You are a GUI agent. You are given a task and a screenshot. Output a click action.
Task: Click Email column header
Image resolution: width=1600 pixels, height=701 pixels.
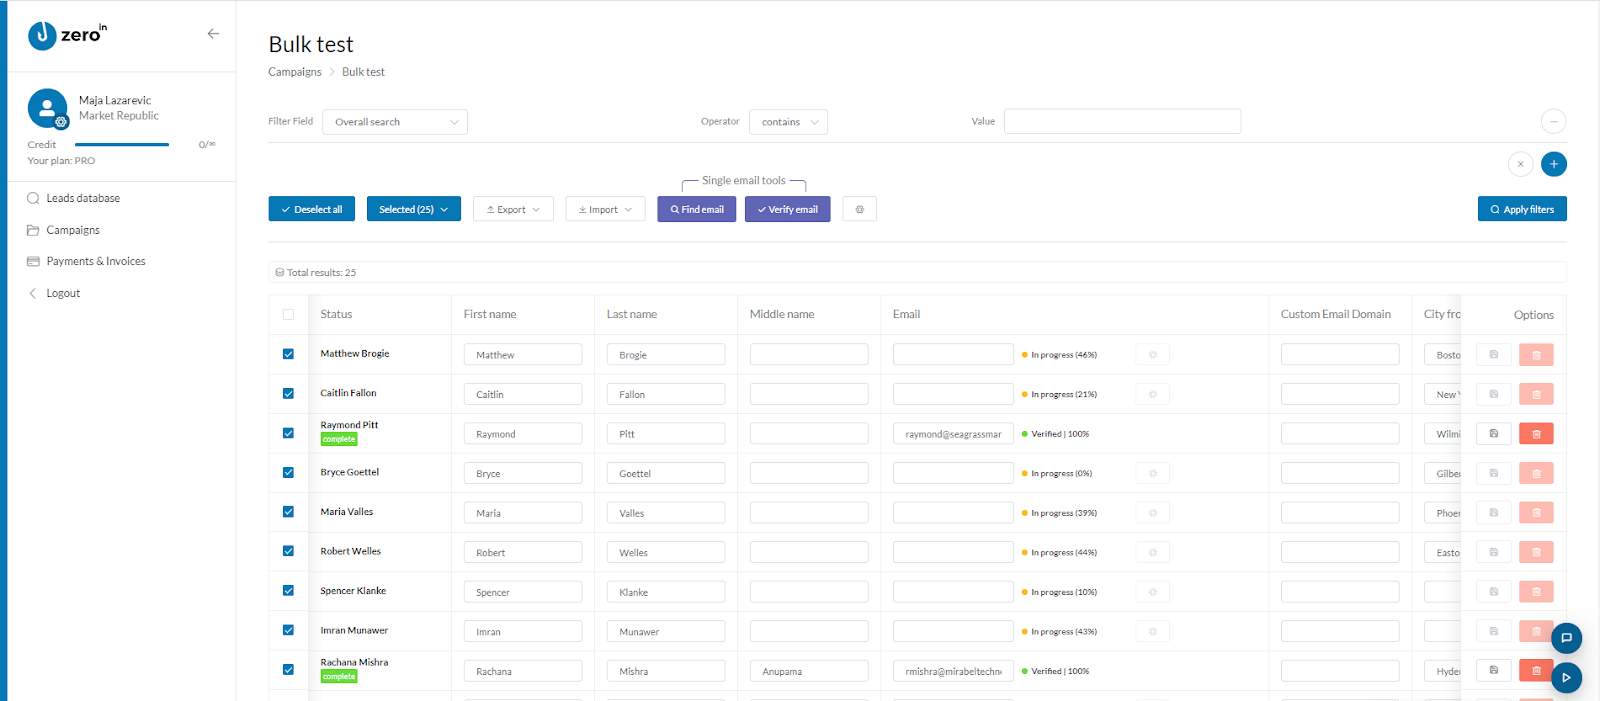click(906, 314)
